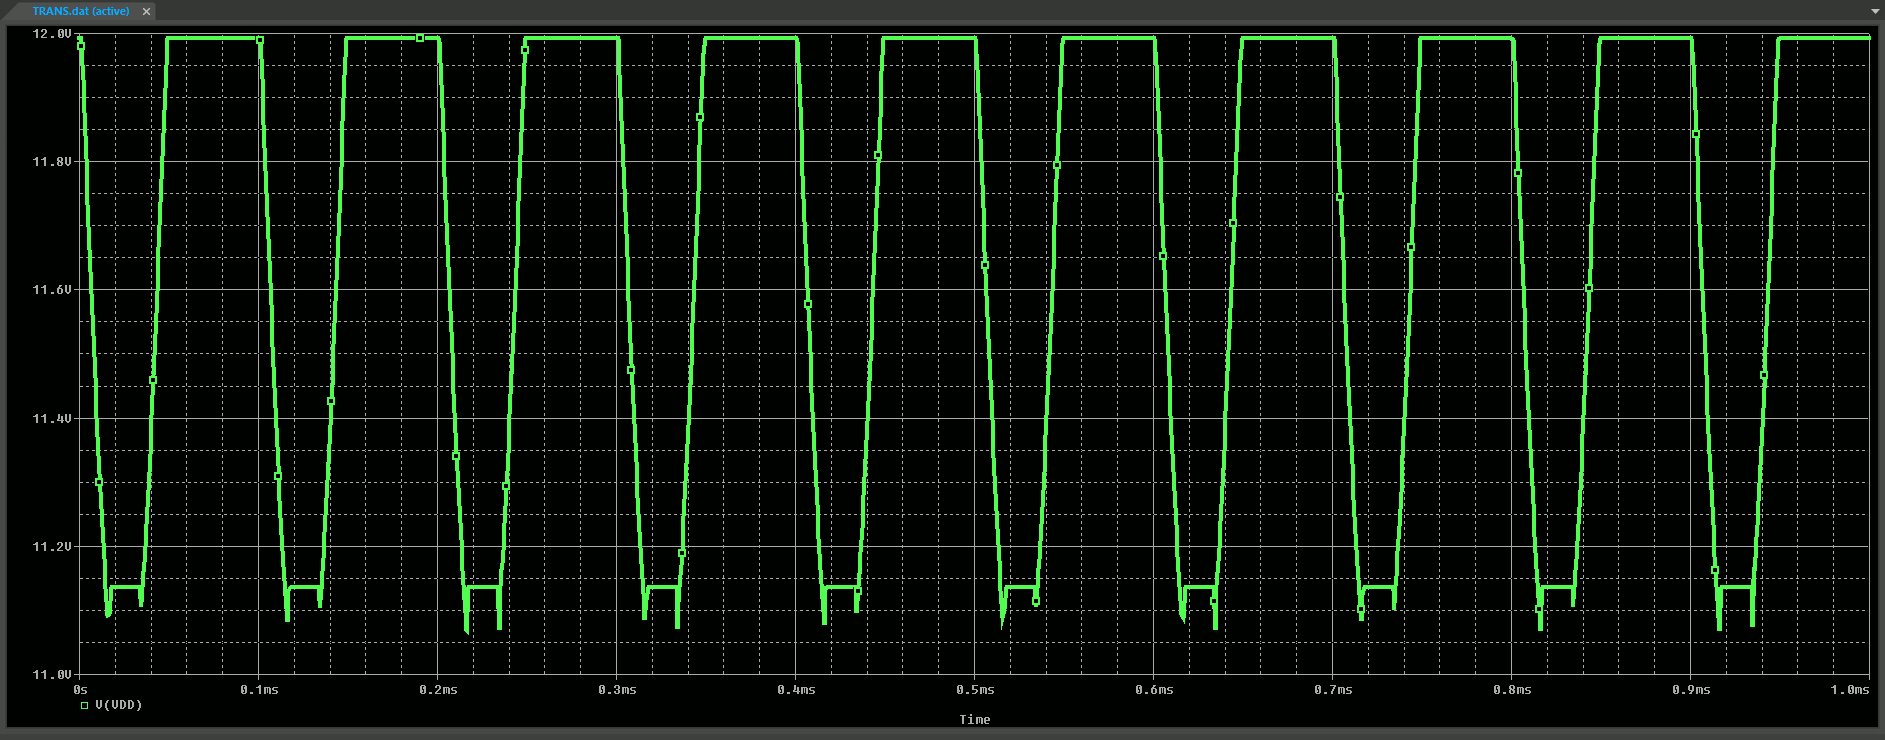Click the 11.6V y-axis label

tap(52, 290)
